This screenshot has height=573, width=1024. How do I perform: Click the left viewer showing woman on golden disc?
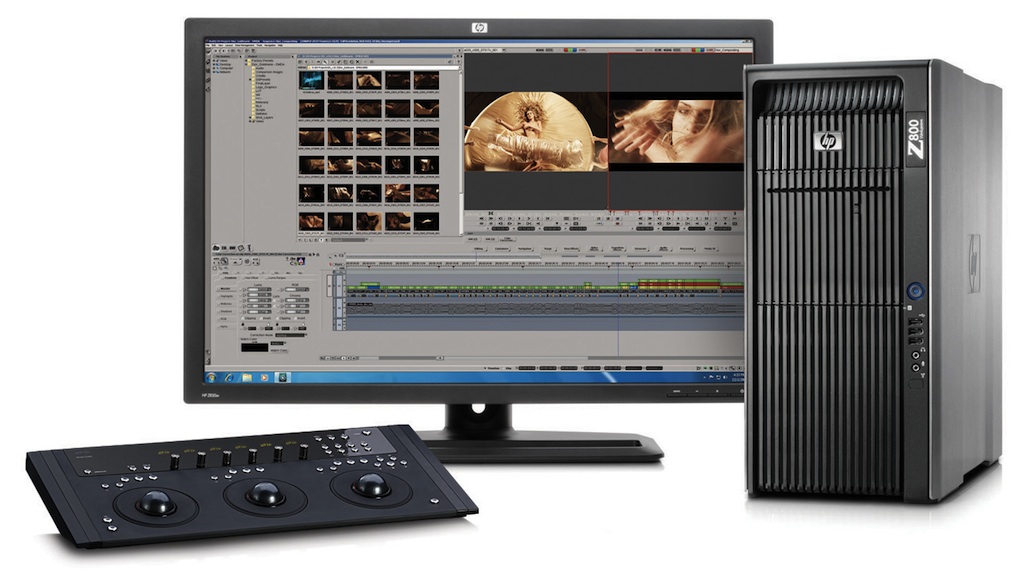[536, 131]
